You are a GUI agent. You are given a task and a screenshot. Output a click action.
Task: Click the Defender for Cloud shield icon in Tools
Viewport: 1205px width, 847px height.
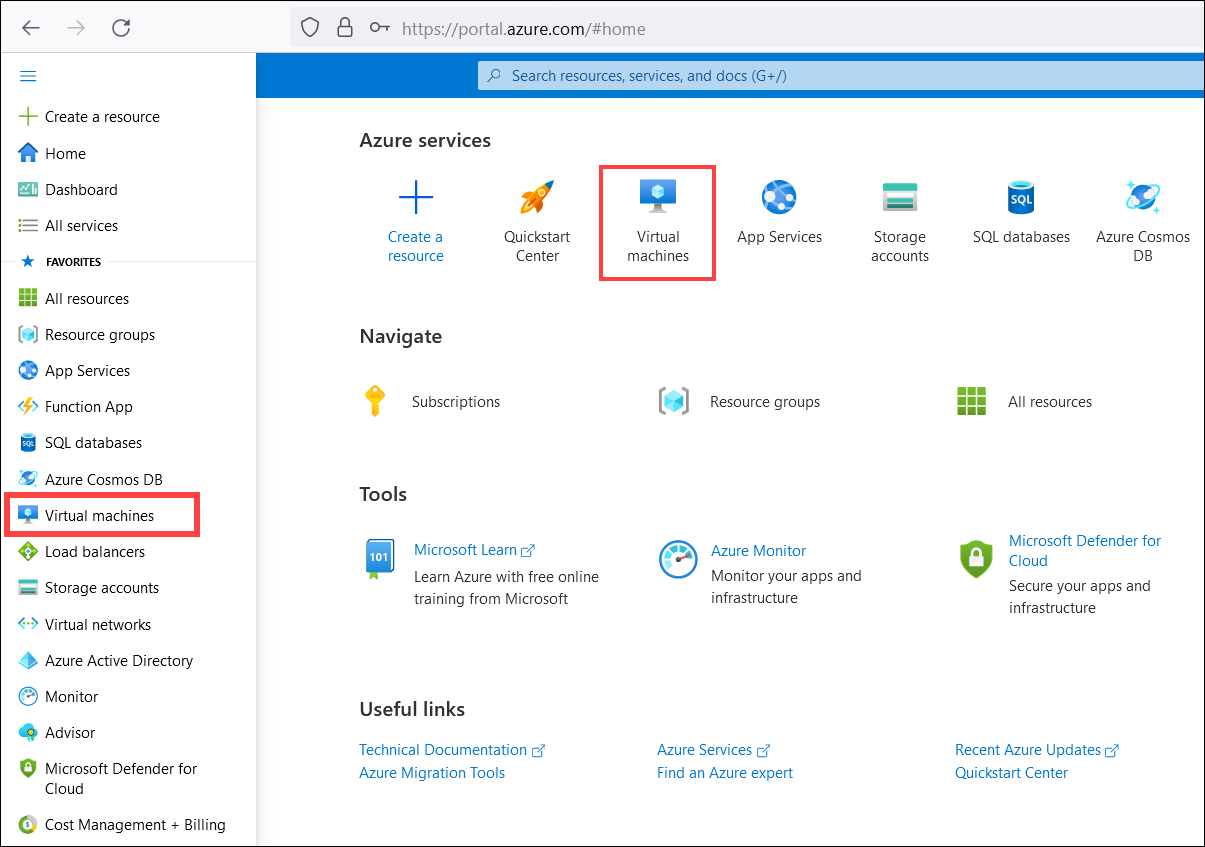click(x=976, y=559)
